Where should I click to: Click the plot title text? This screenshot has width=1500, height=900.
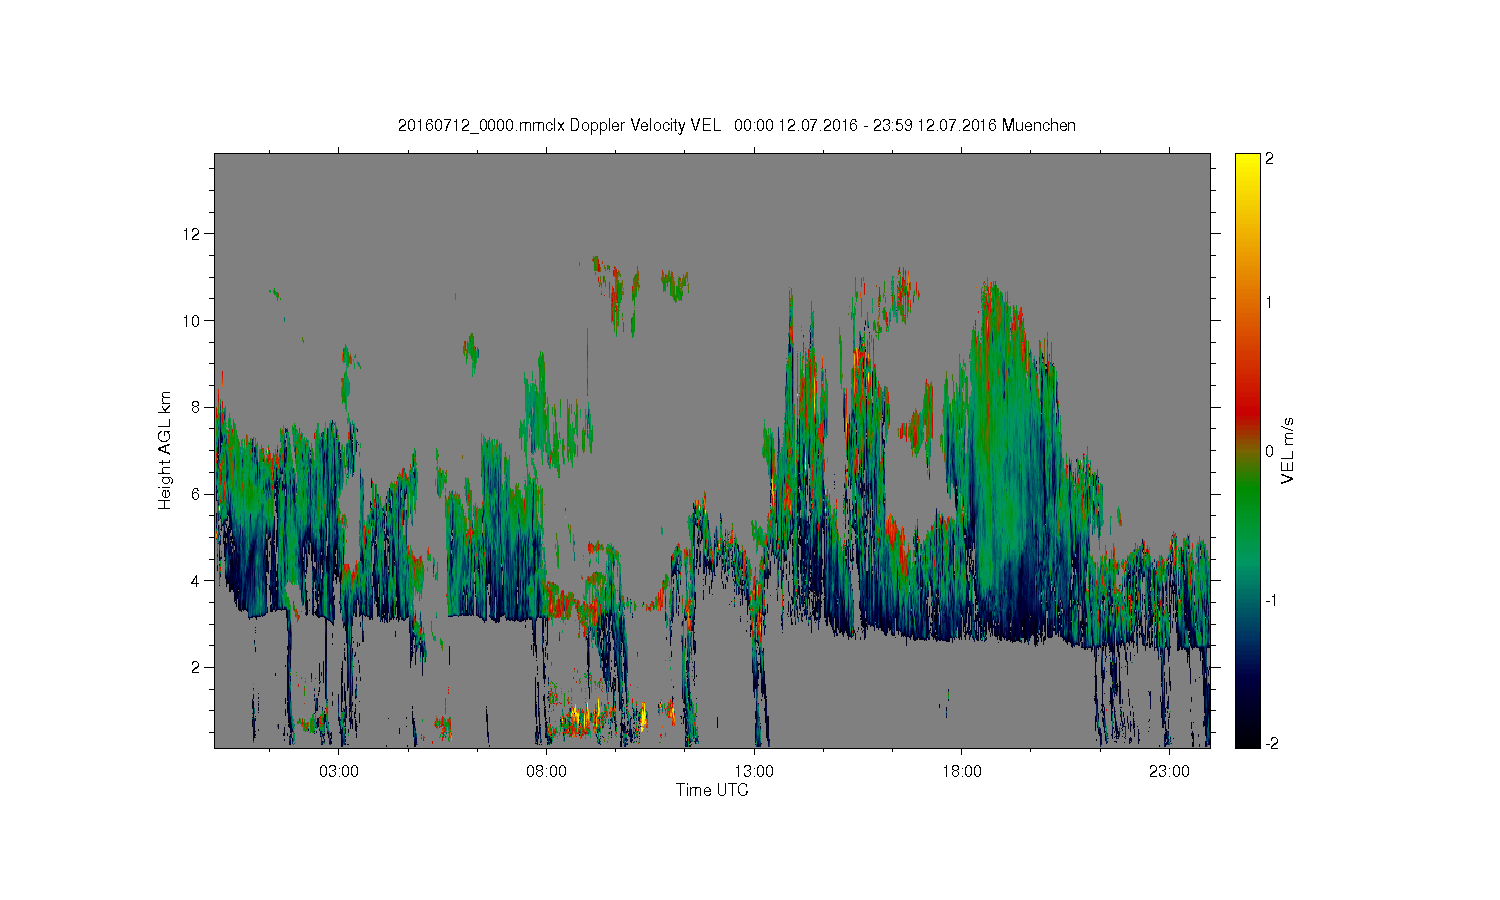(x=737, y=125)
